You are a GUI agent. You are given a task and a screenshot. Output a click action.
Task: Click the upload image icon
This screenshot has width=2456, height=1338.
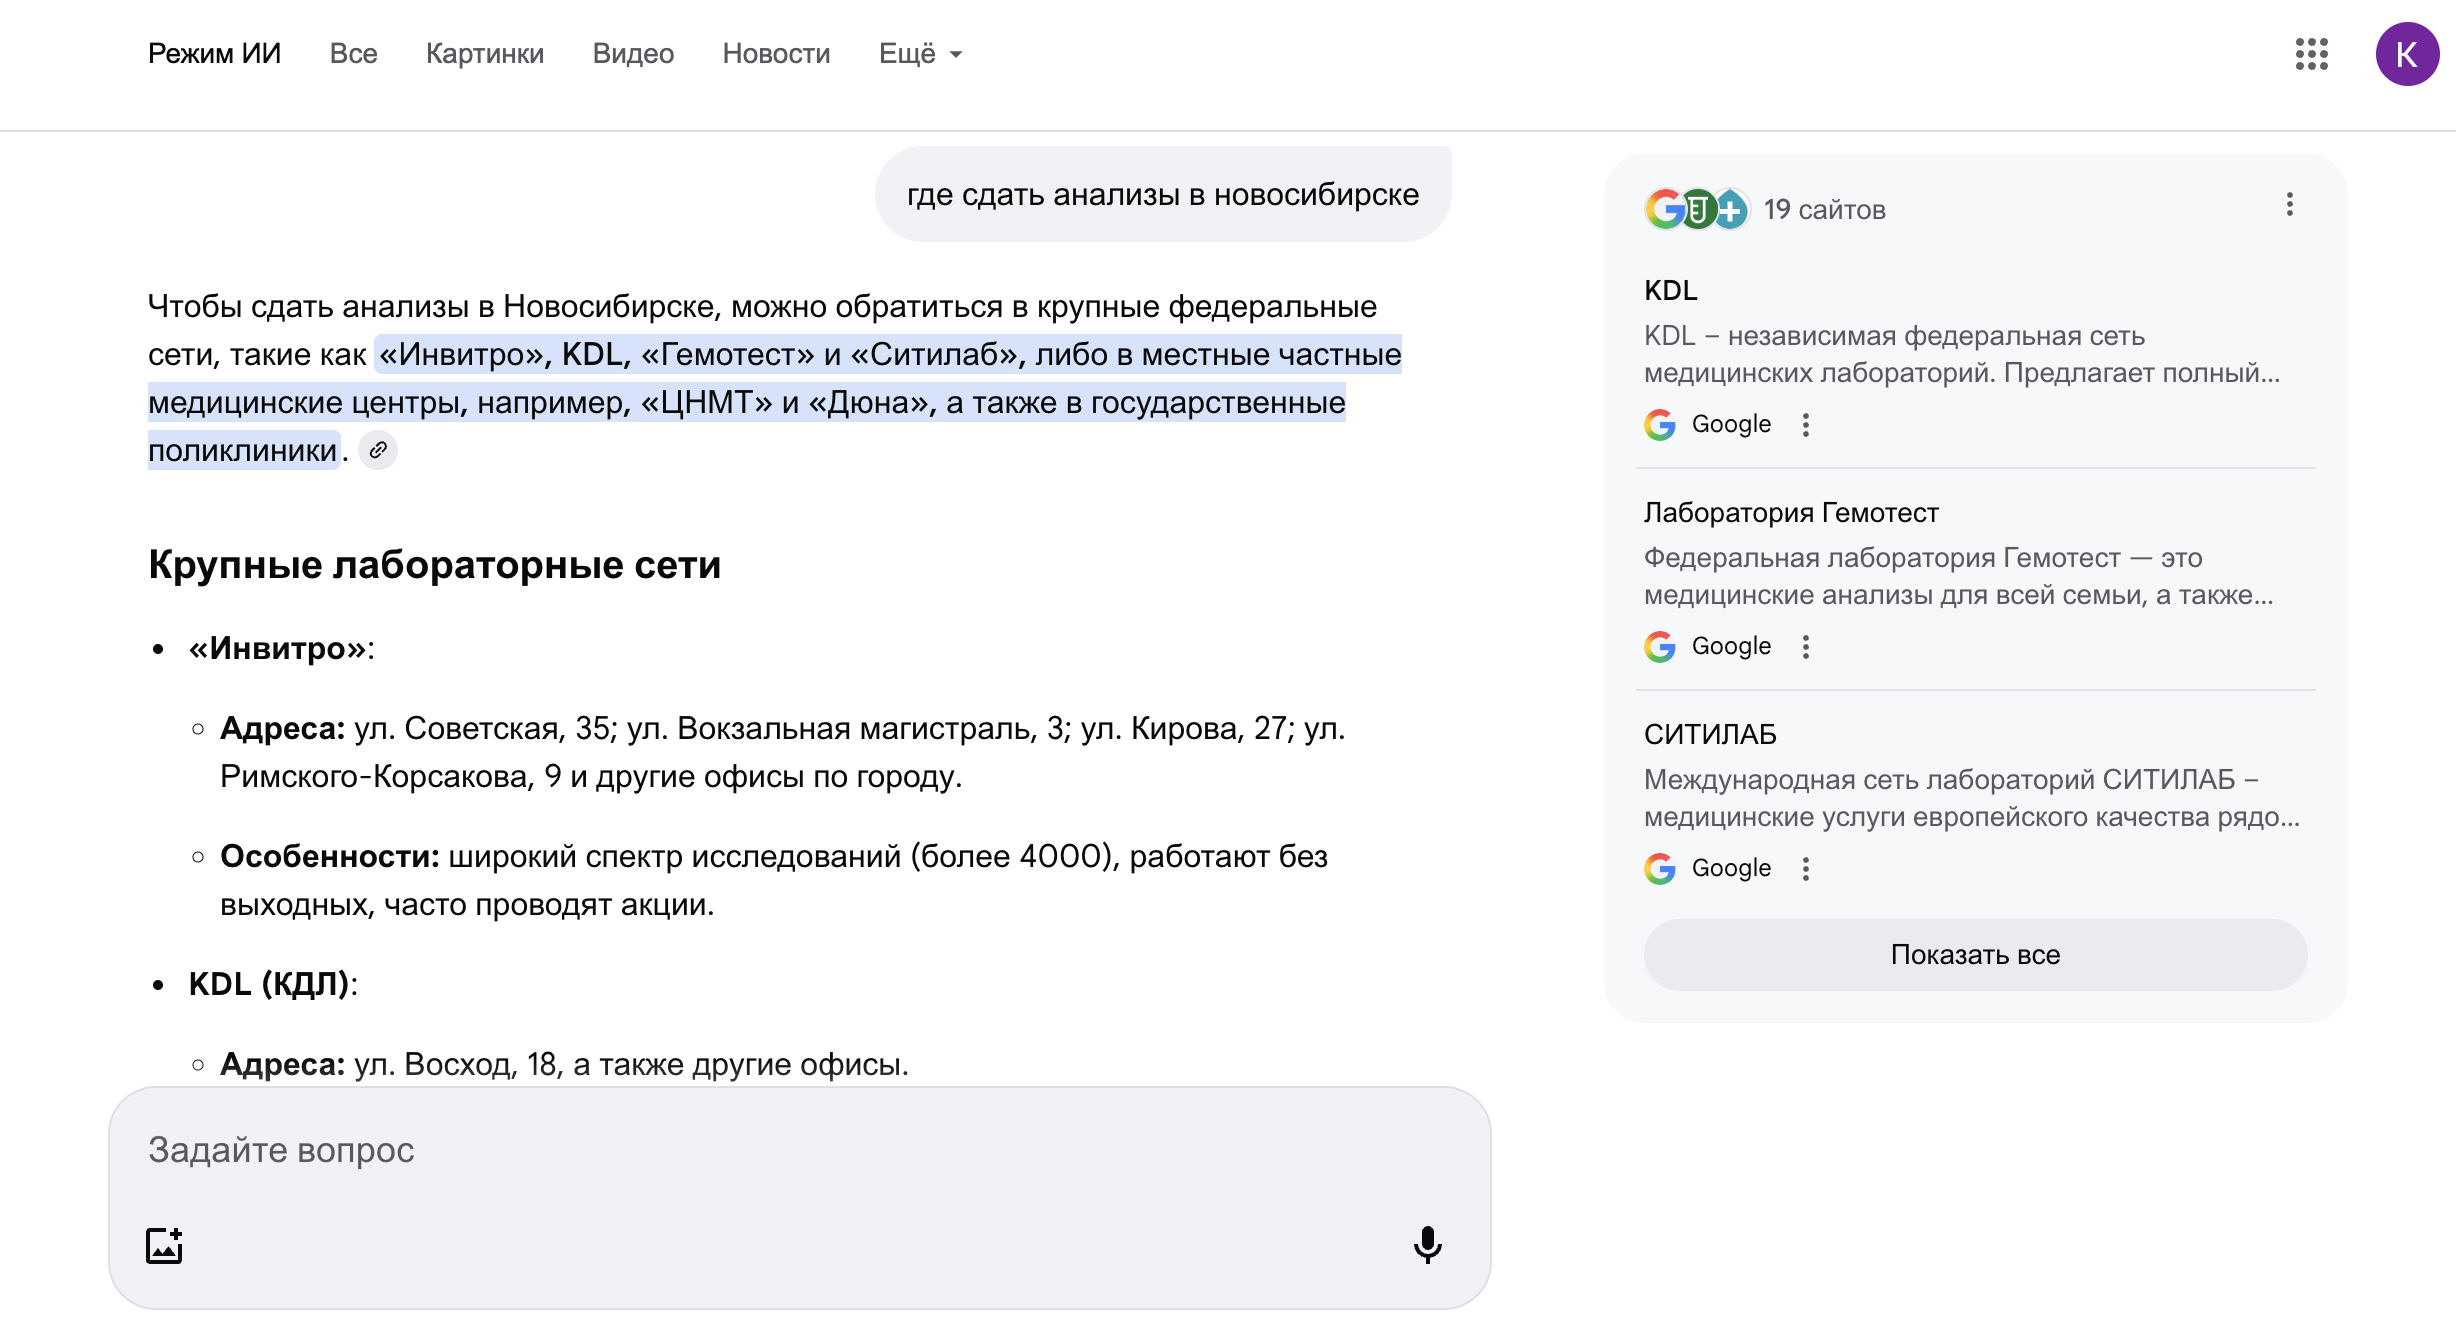164,1245
